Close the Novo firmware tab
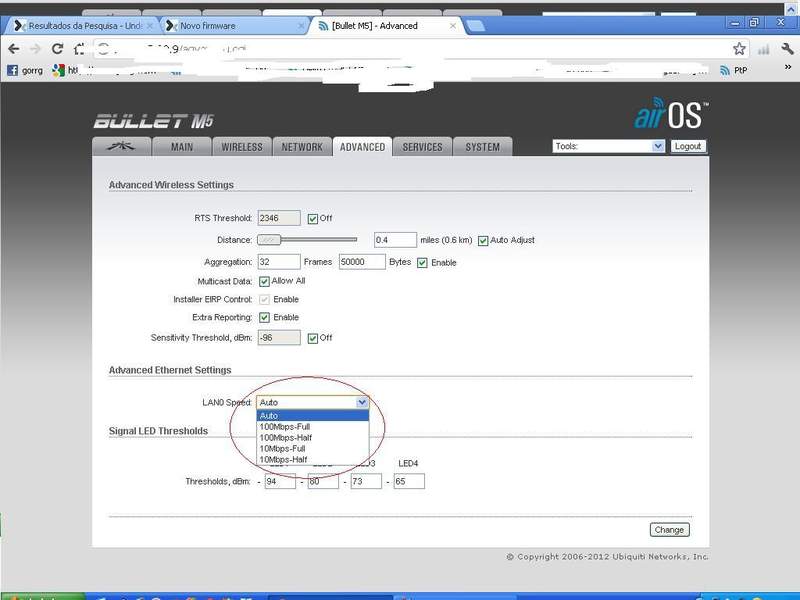This screenshot has height=600, width=800. pyautogui.click(x=301, y=26)
